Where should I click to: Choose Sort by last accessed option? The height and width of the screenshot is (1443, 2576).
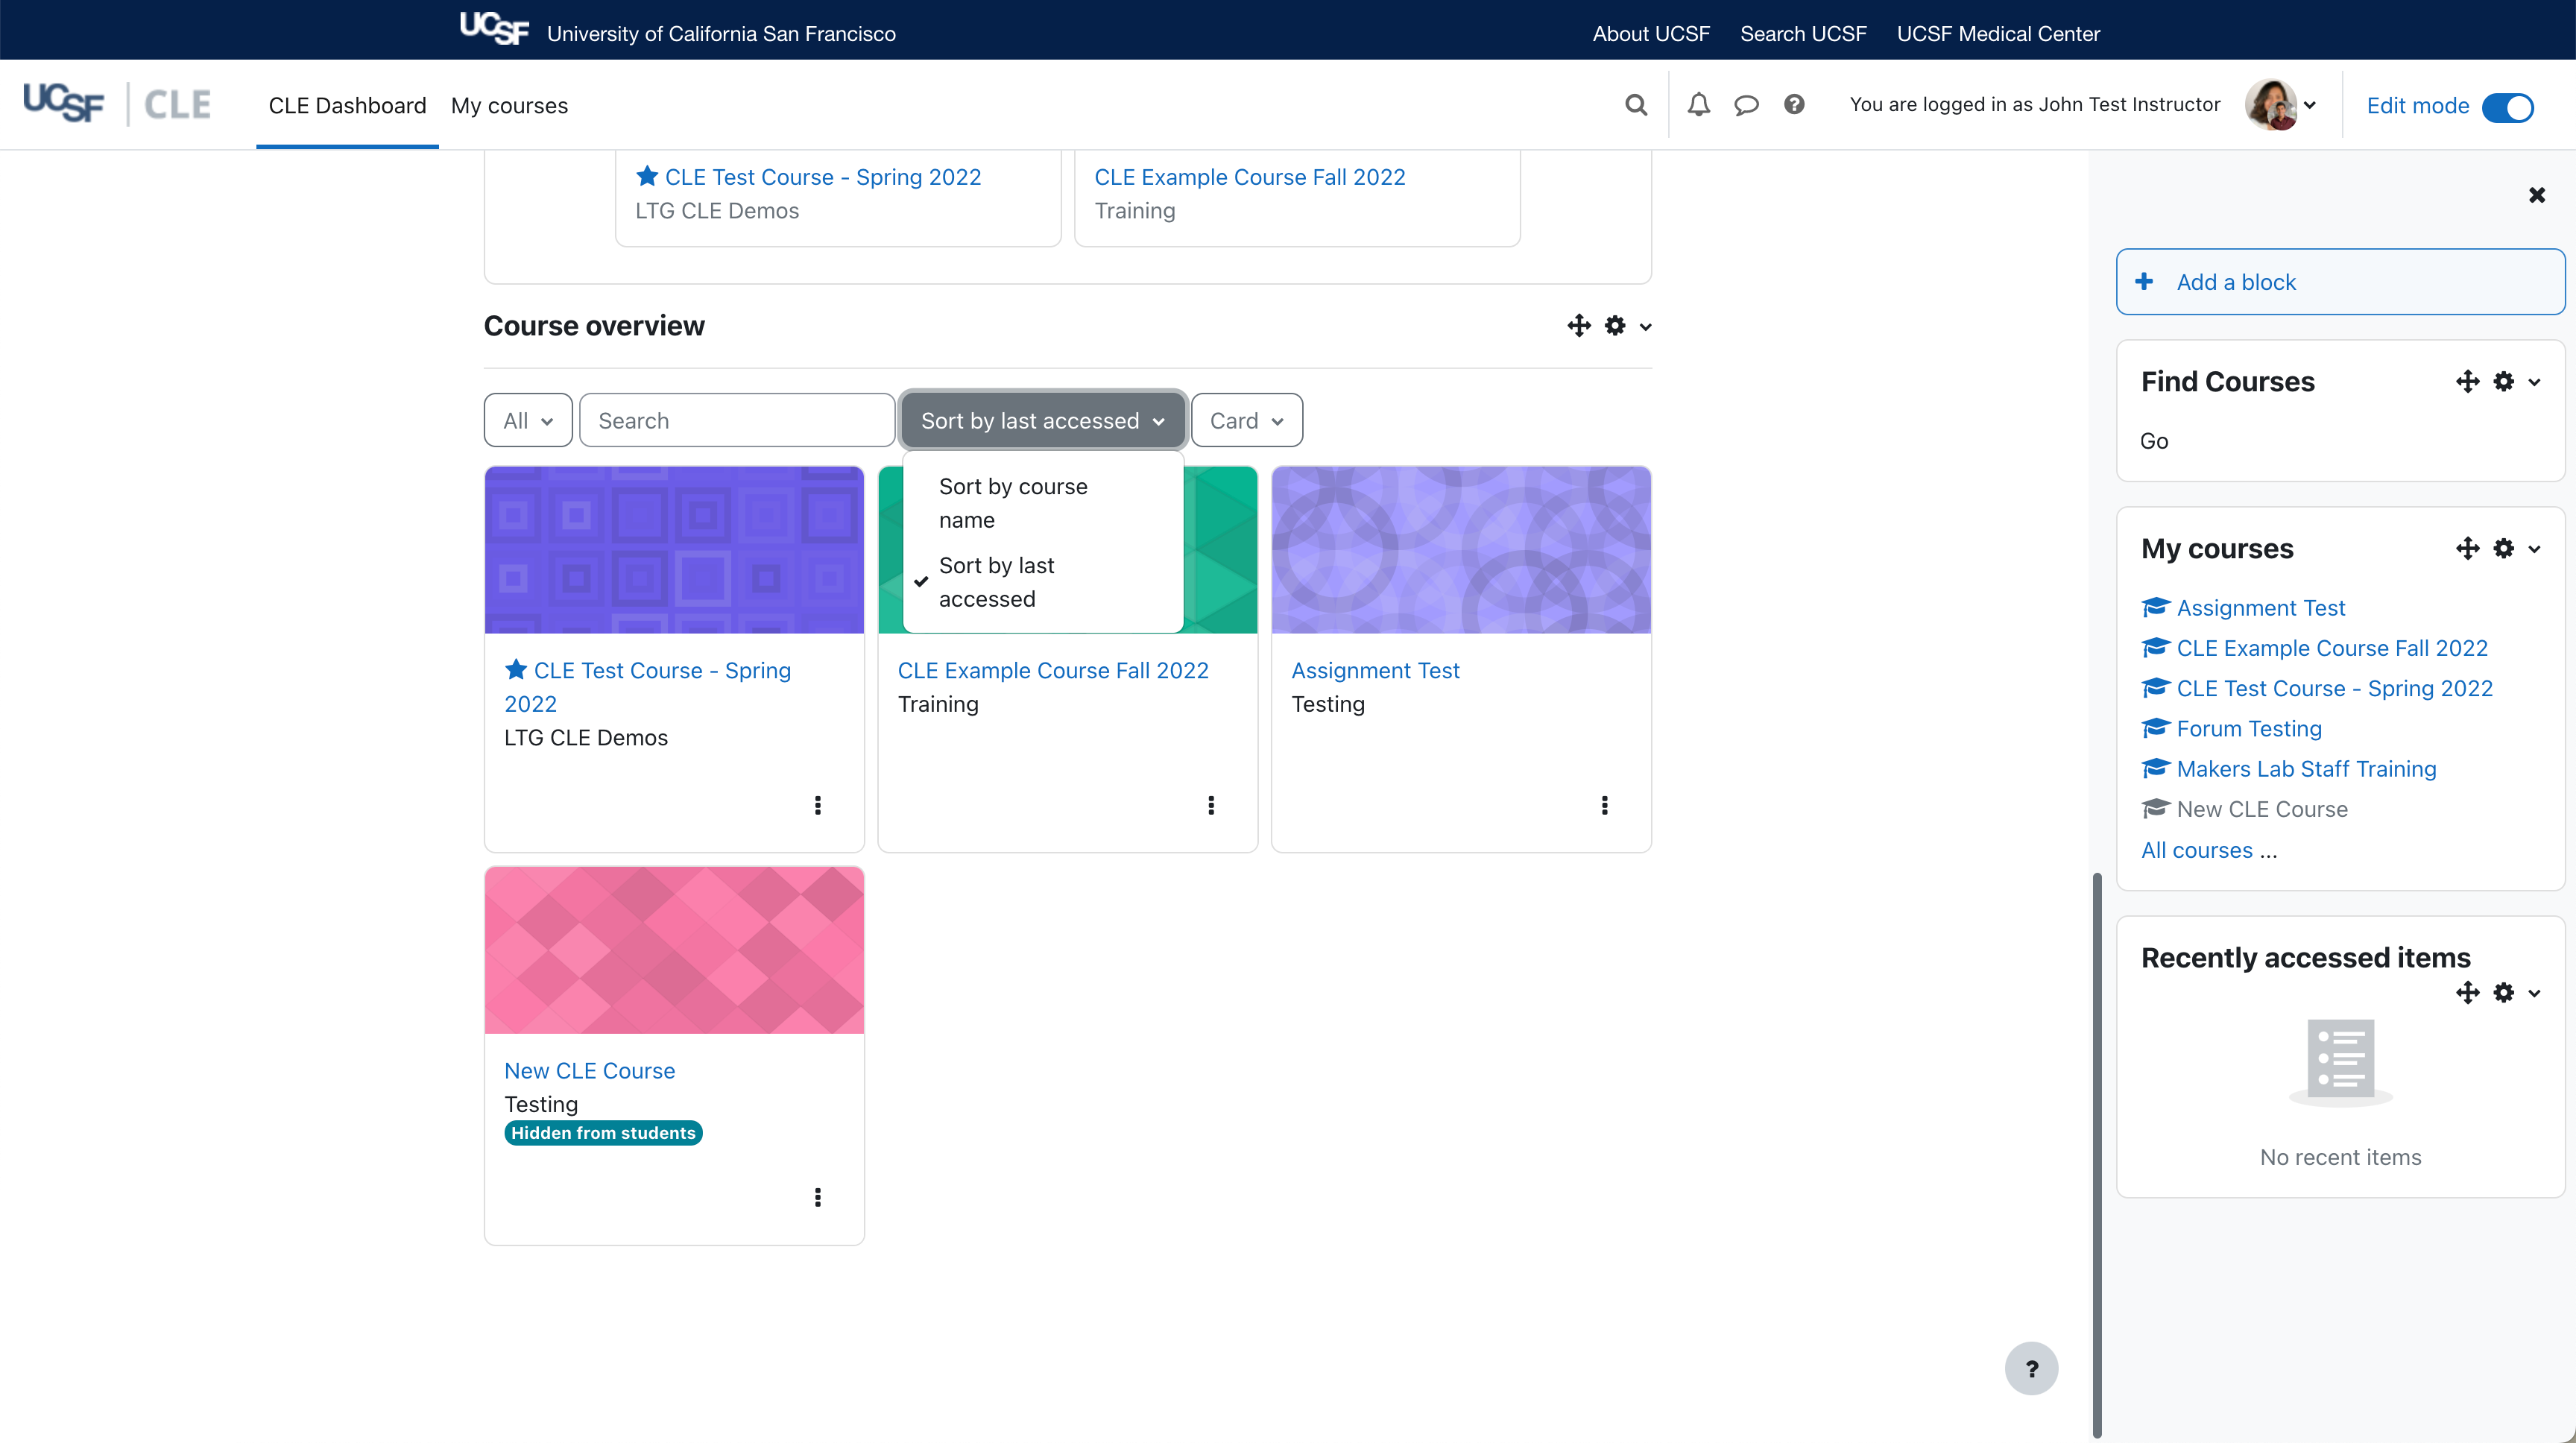[1042, 582]
